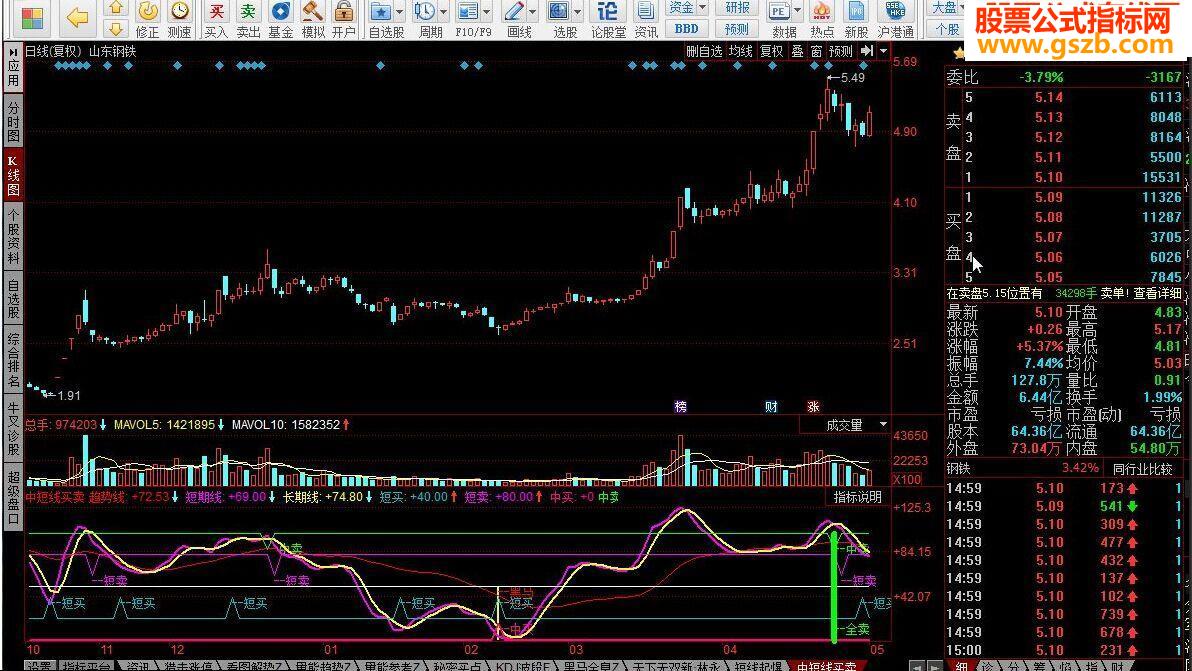Open the chart header options dropdown arrow

[x=883, y=51]
